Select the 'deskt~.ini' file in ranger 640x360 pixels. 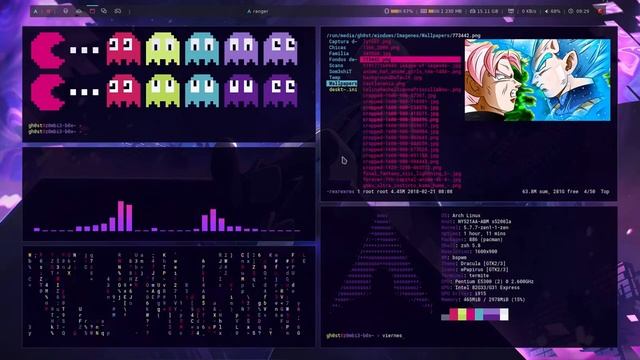coord(343,89)
